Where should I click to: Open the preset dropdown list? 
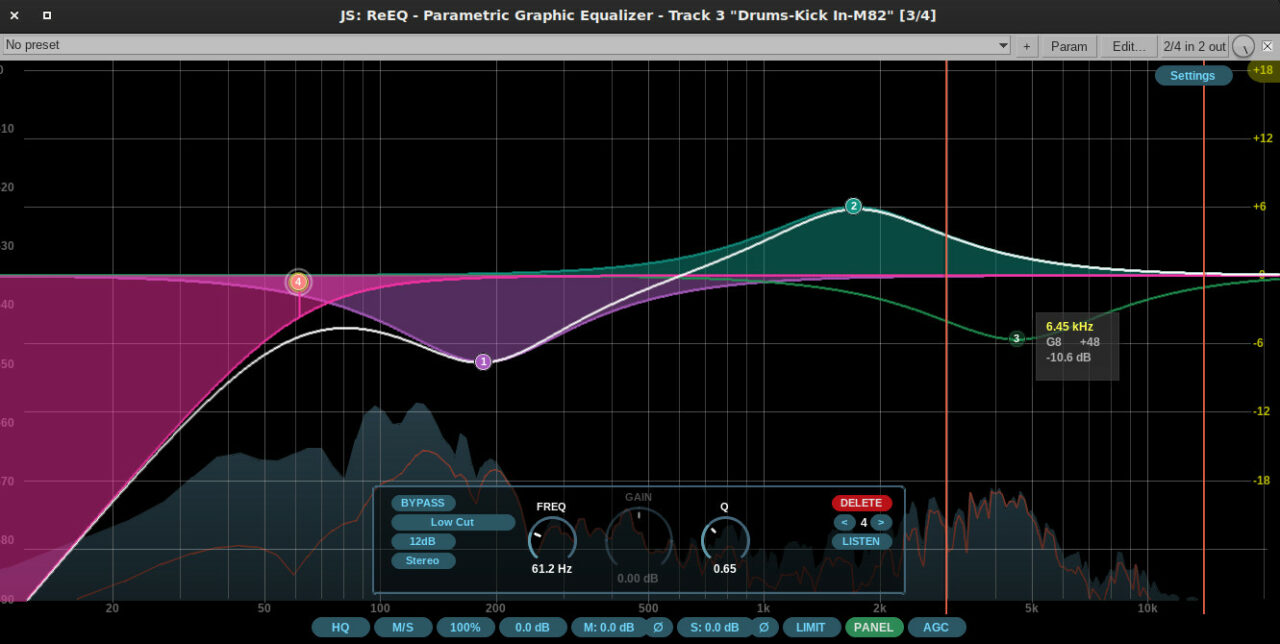[x=1003, y=47]
